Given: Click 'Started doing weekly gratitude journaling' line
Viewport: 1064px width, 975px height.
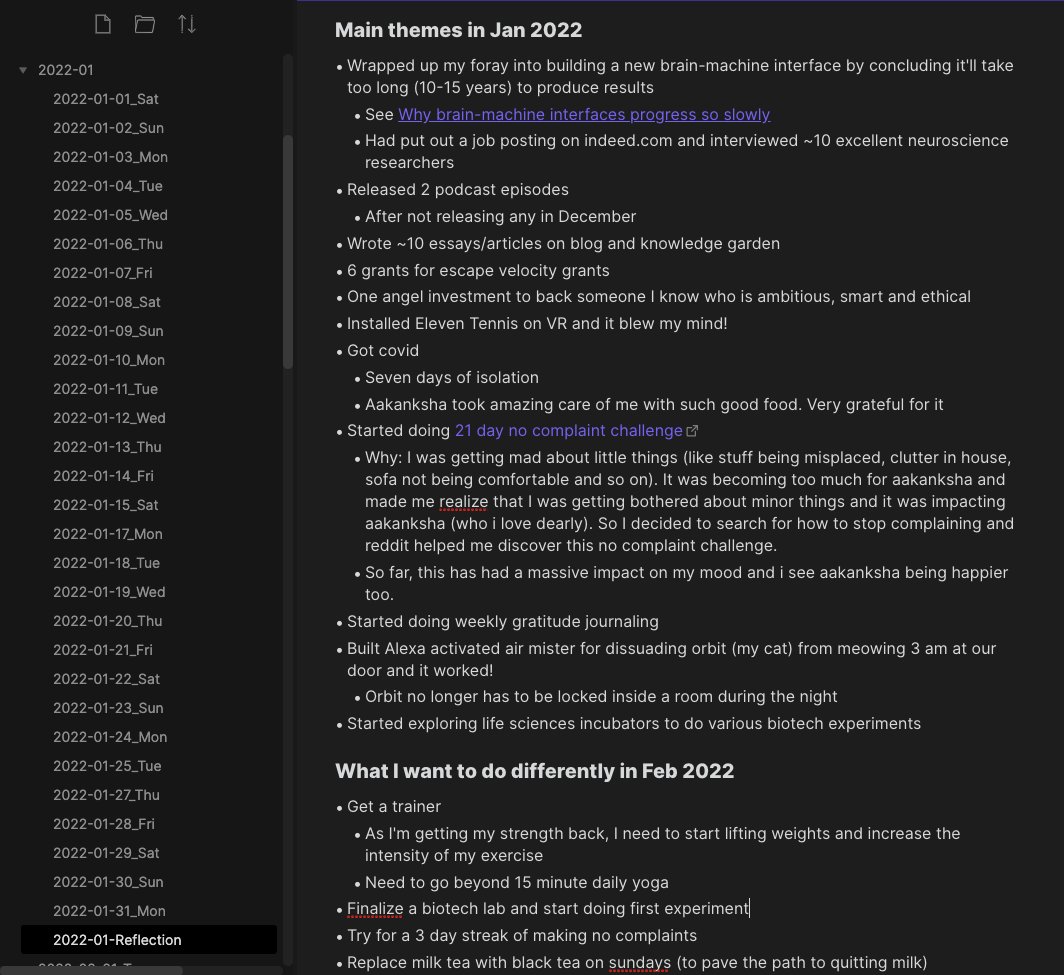Looking at the screenshot, I should click(502, 622).
